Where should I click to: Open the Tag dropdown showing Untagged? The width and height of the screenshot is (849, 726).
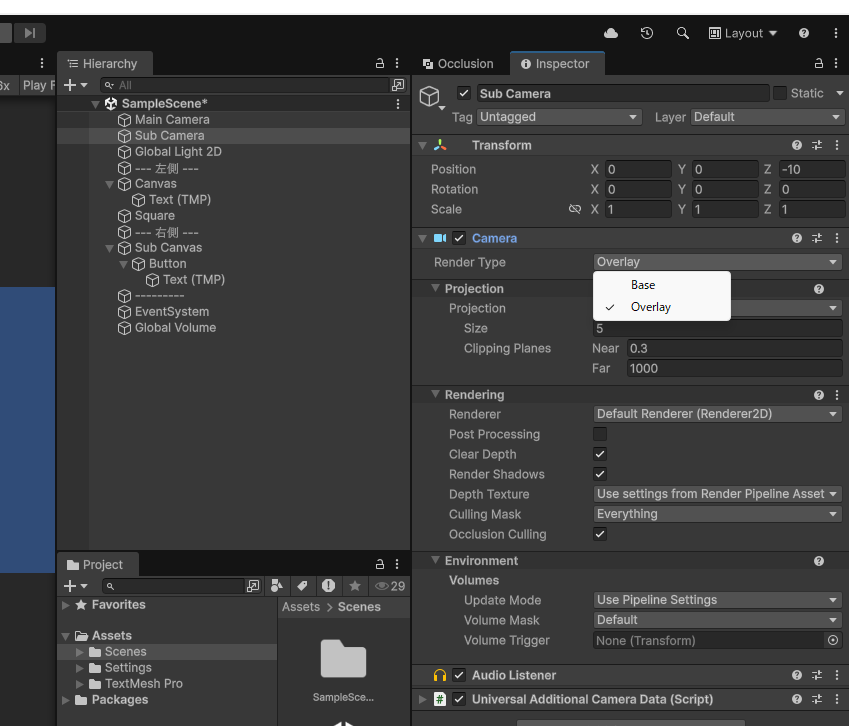pos(558,117)
